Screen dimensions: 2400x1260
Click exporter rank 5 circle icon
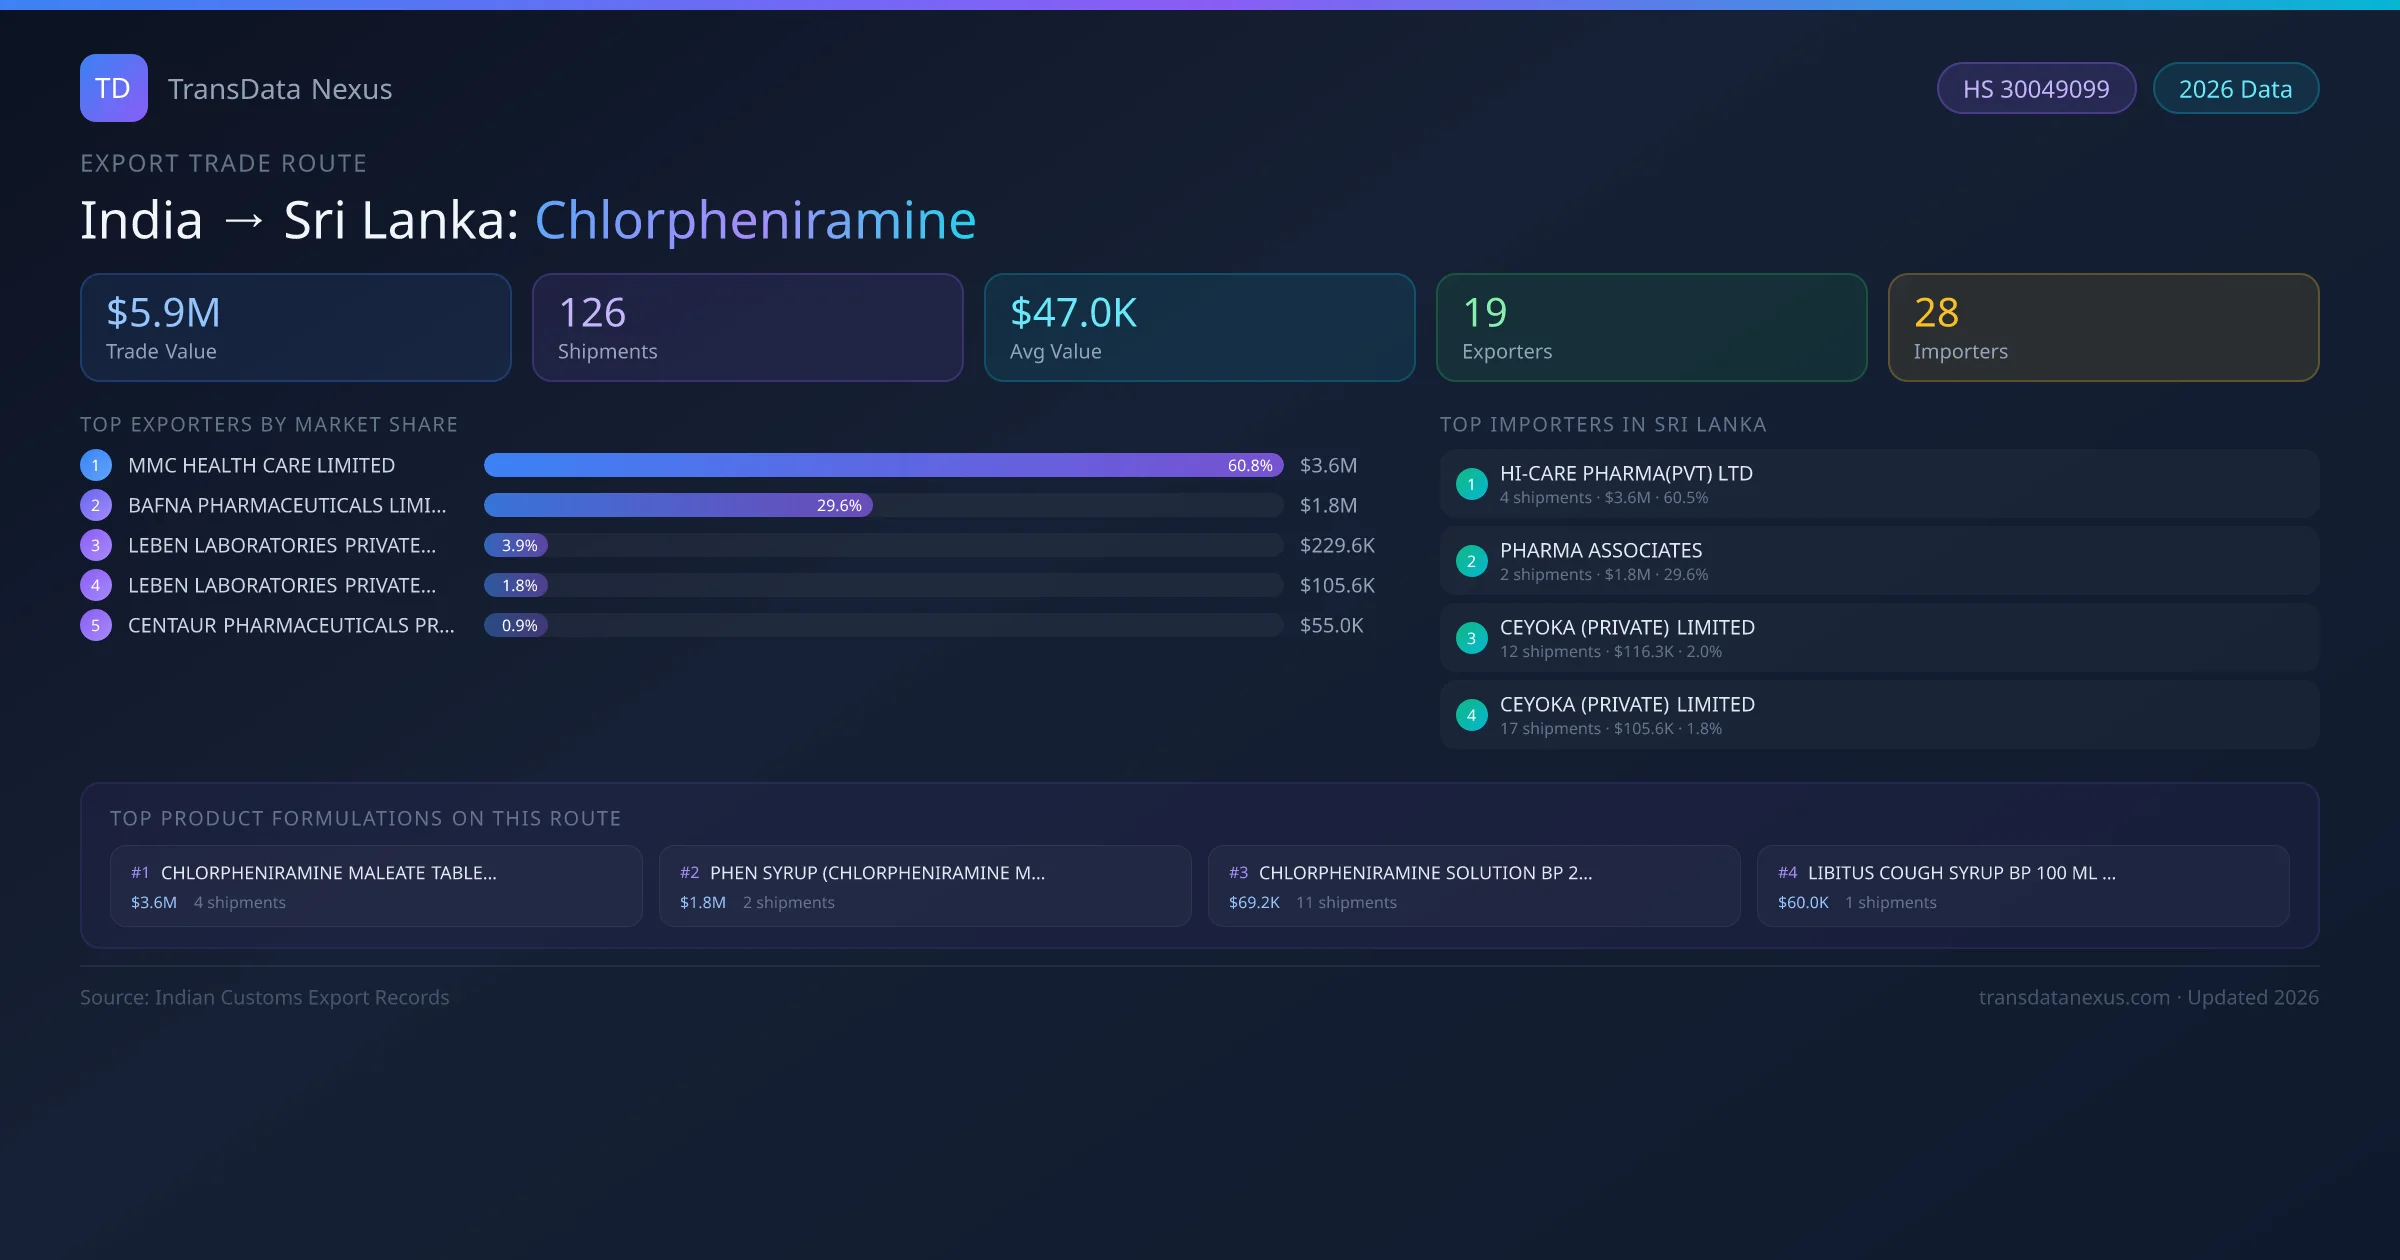pos(95,625)
